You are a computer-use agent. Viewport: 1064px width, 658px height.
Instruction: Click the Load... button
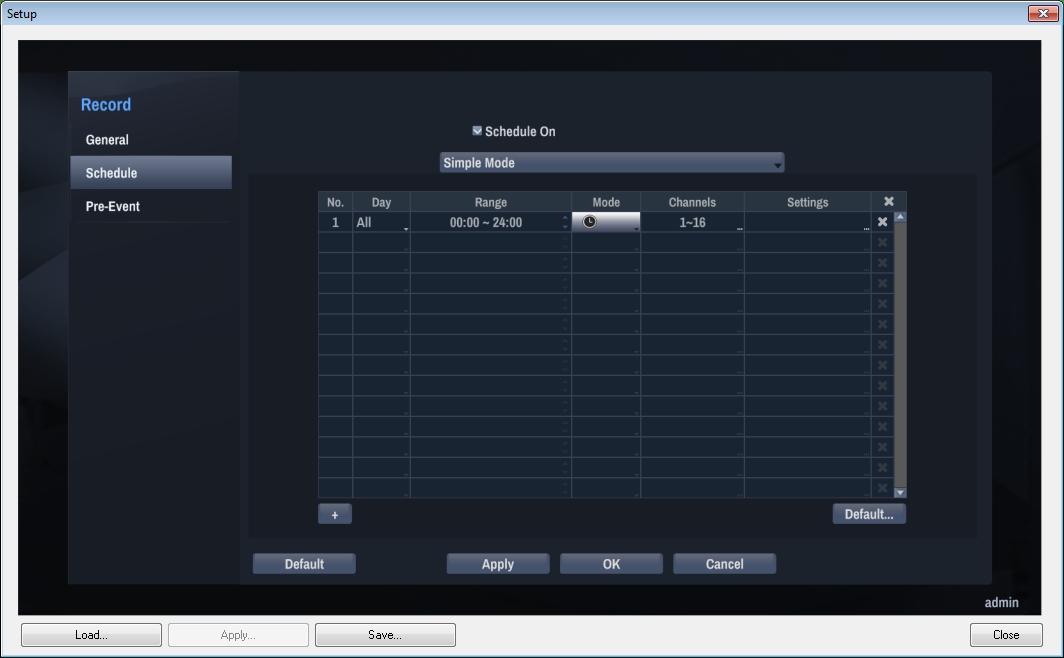[x=91, y=635]
